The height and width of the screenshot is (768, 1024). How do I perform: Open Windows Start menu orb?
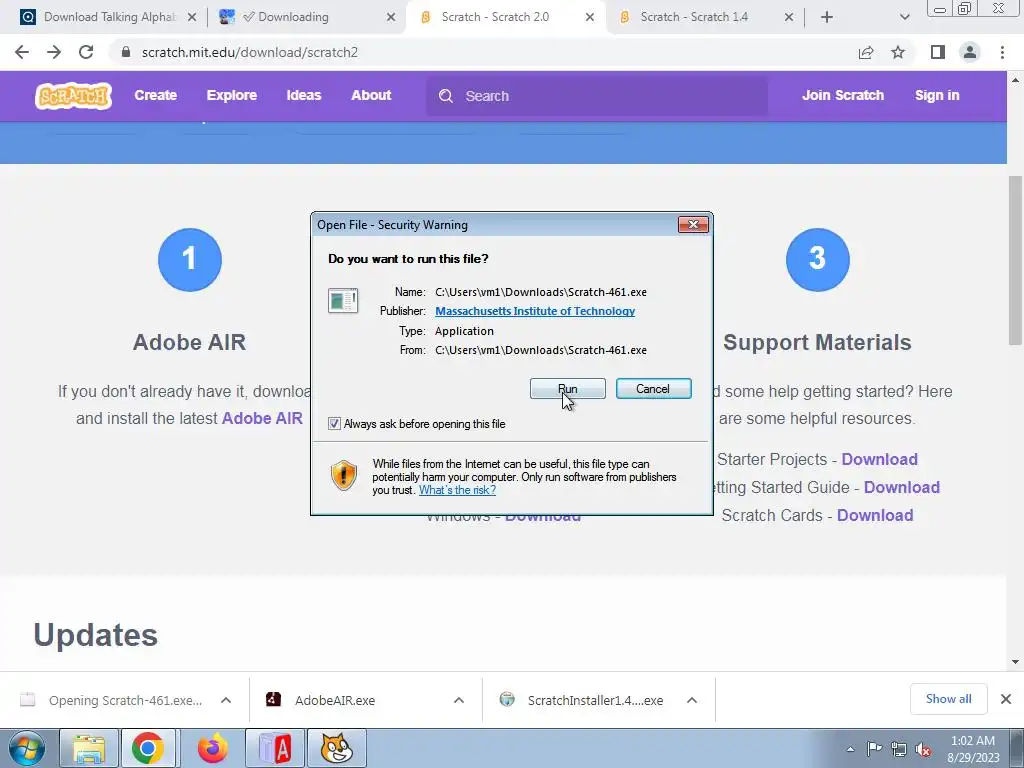coord(27,748)
